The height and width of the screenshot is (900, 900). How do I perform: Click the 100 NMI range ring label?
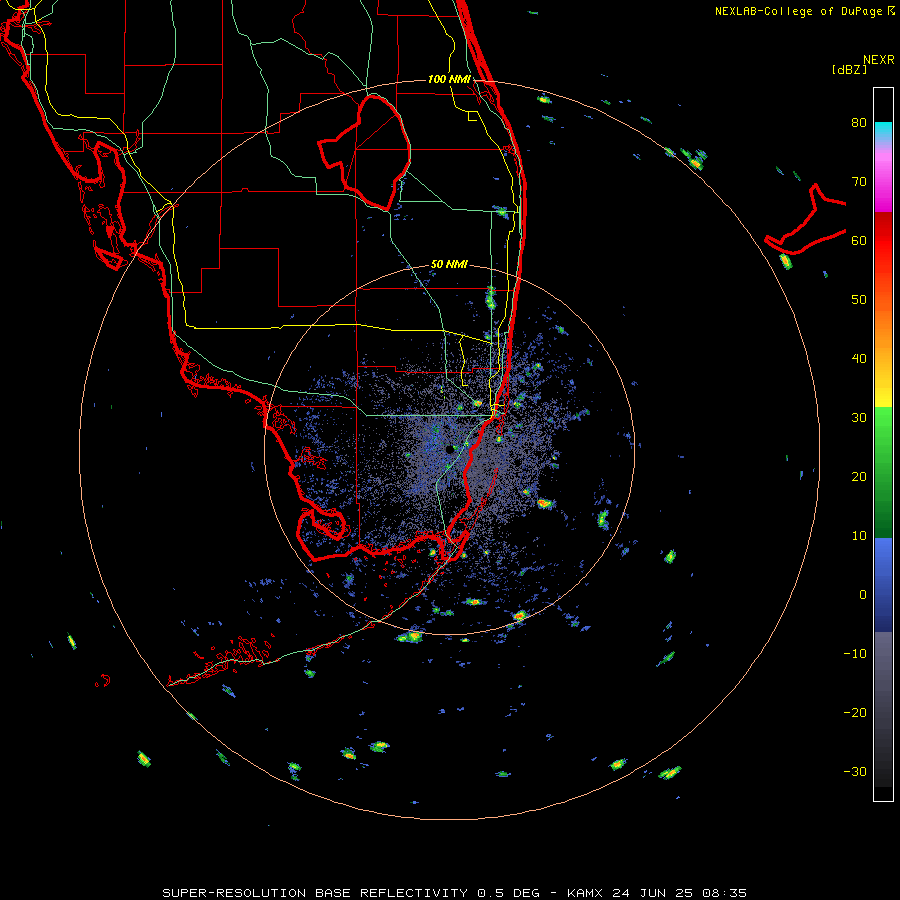[x=449, y=79]
